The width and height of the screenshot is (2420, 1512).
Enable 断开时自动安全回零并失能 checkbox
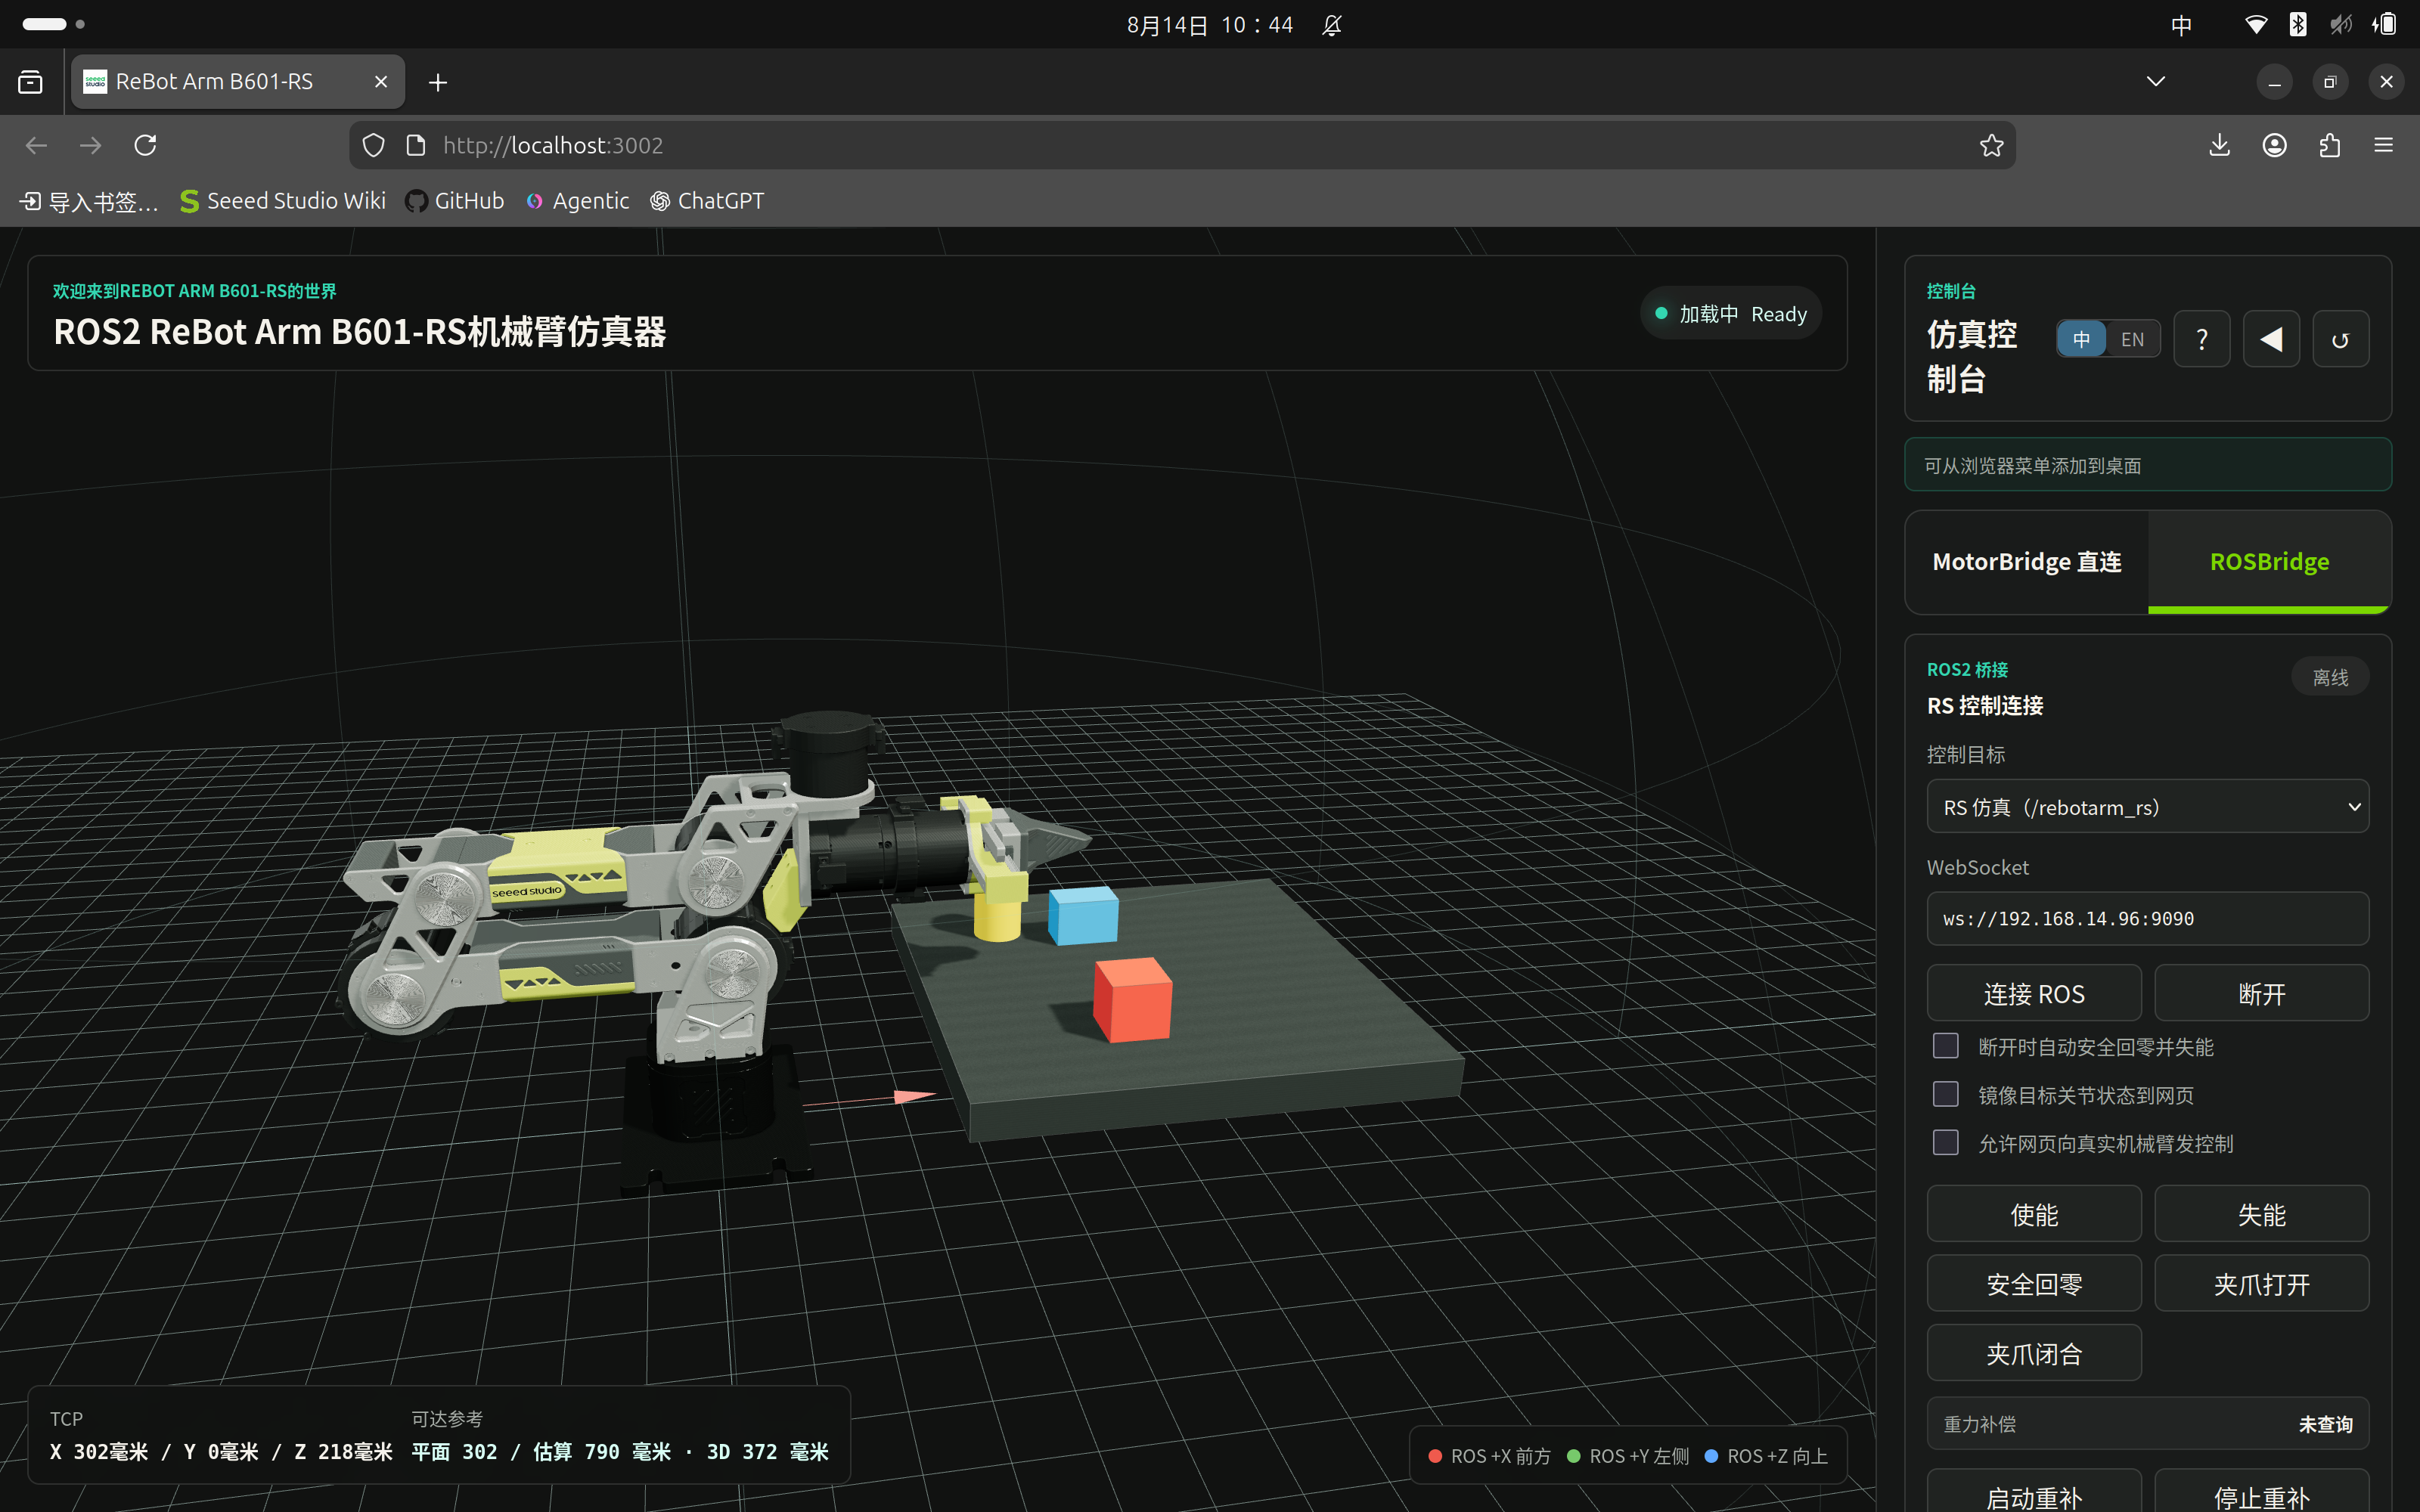point(1945,1046)
